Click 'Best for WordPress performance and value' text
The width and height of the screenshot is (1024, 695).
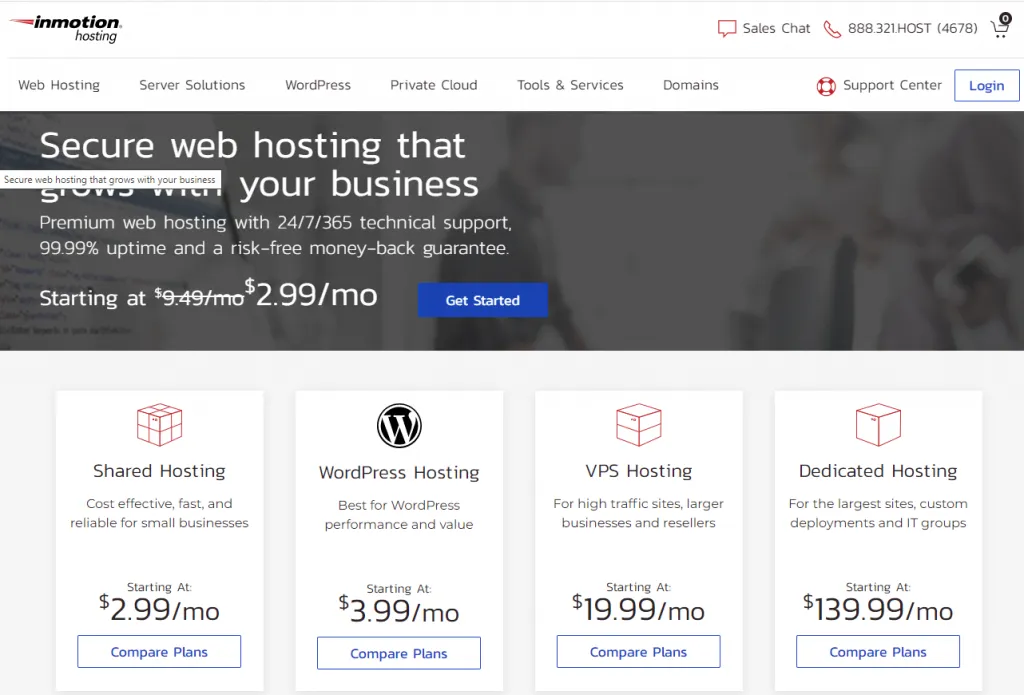(399, 515)
